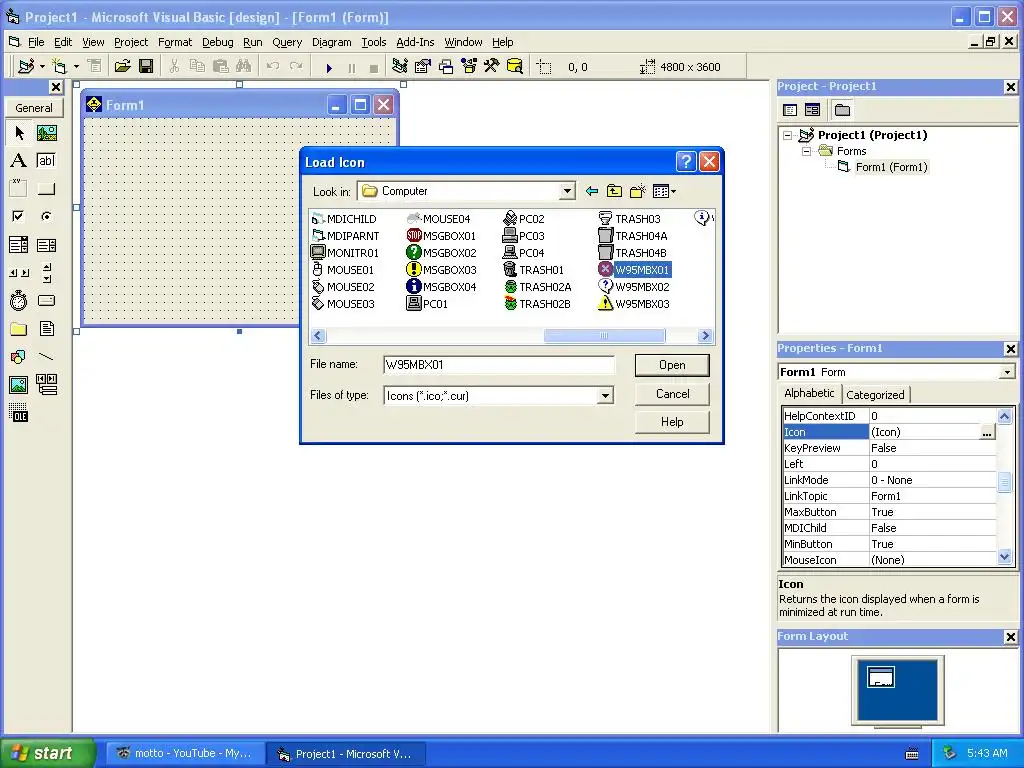Screen dimensions: 1024x768
Task: Select the Label tool in toolbox
Action: pos(19,161)
